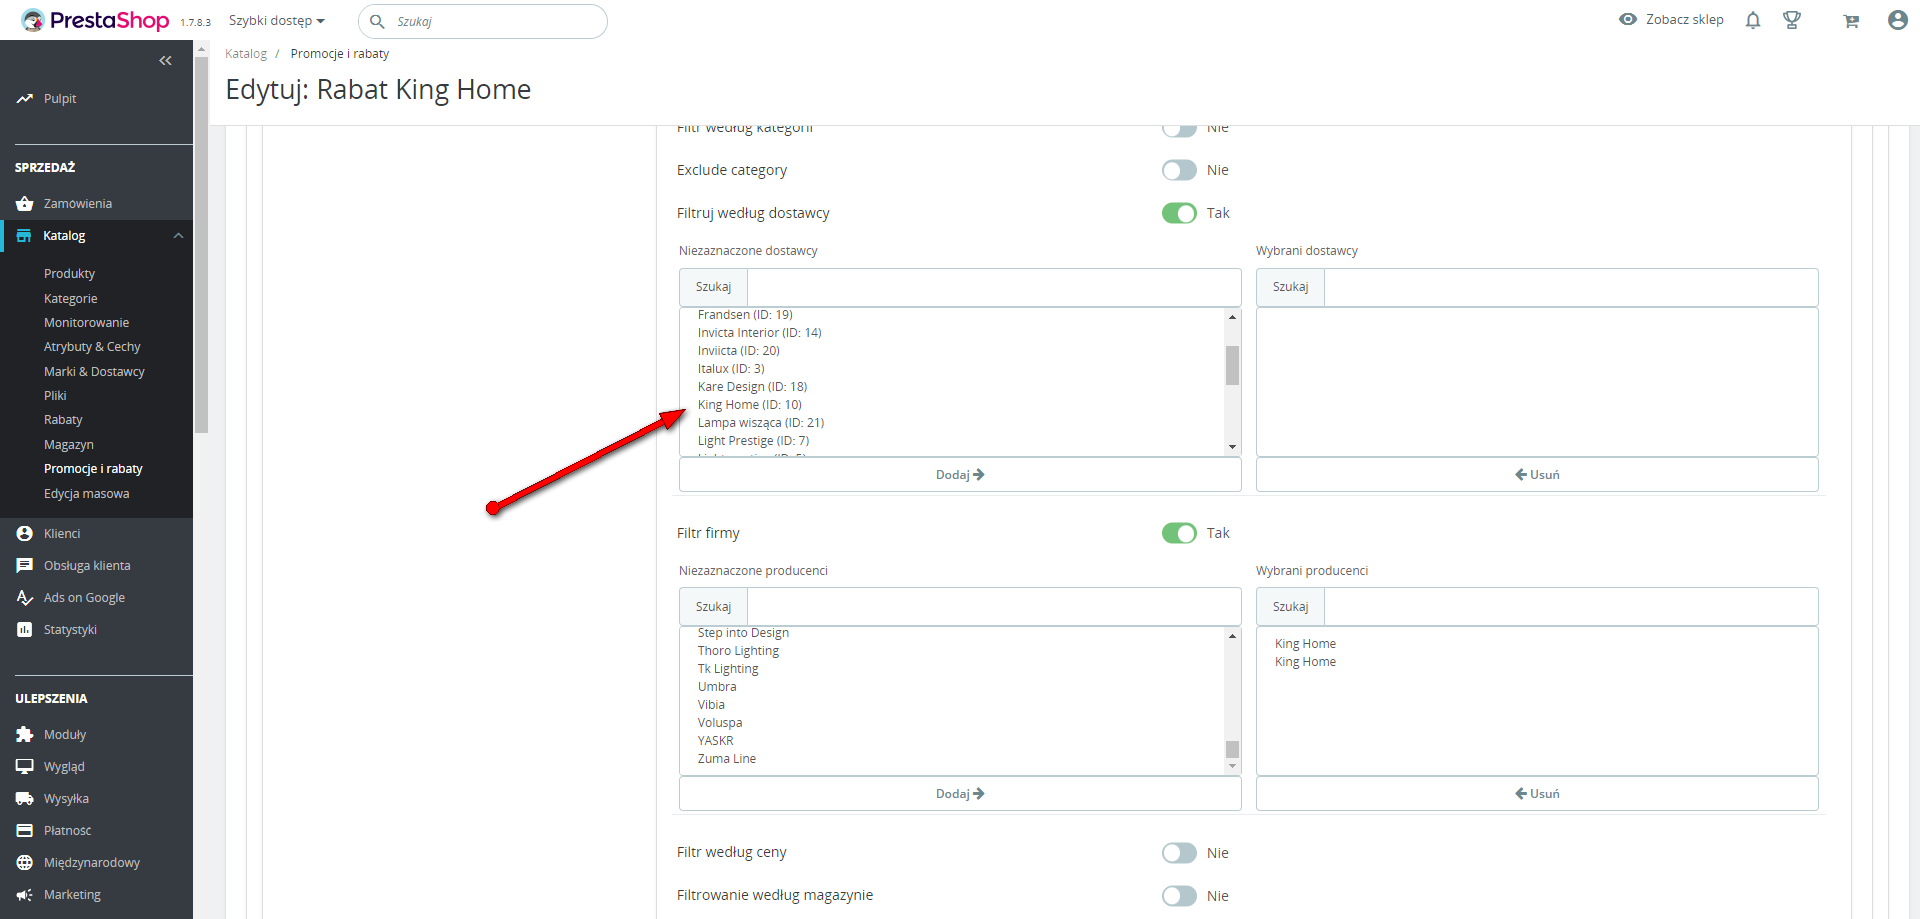Click the Zamówienia basket icon
Image resolution: width=1920 pixels, height=919 pixels.
[x=25, y=204]
